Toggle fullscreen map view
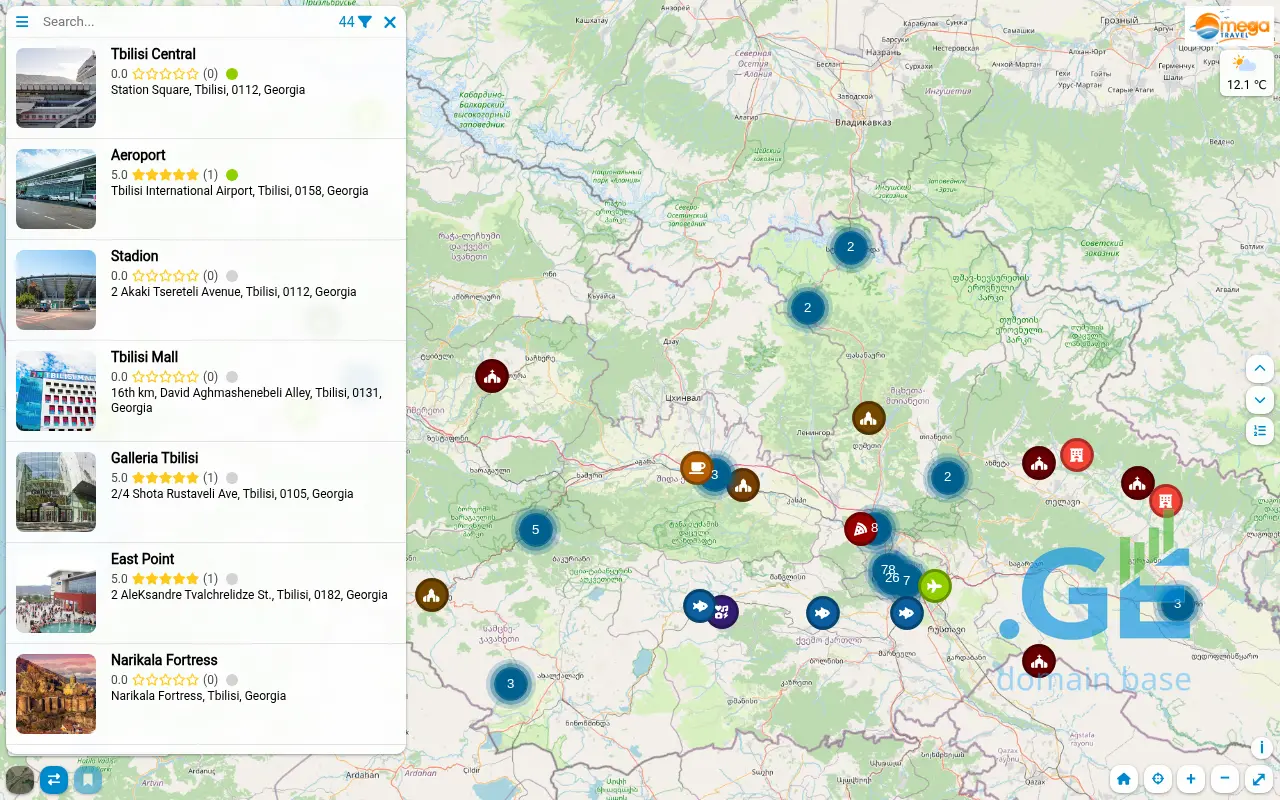This screenshot has height=800, width=1280. pos(1259,779)
